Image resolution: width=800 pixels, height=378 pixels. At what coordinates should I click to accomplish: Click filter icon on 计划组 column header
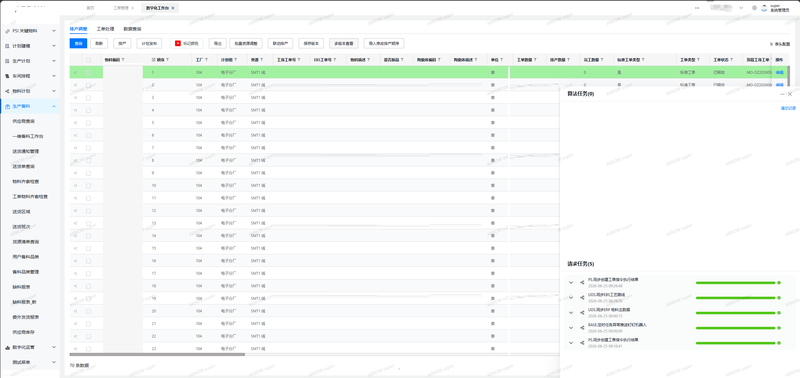tap(236, 60)
